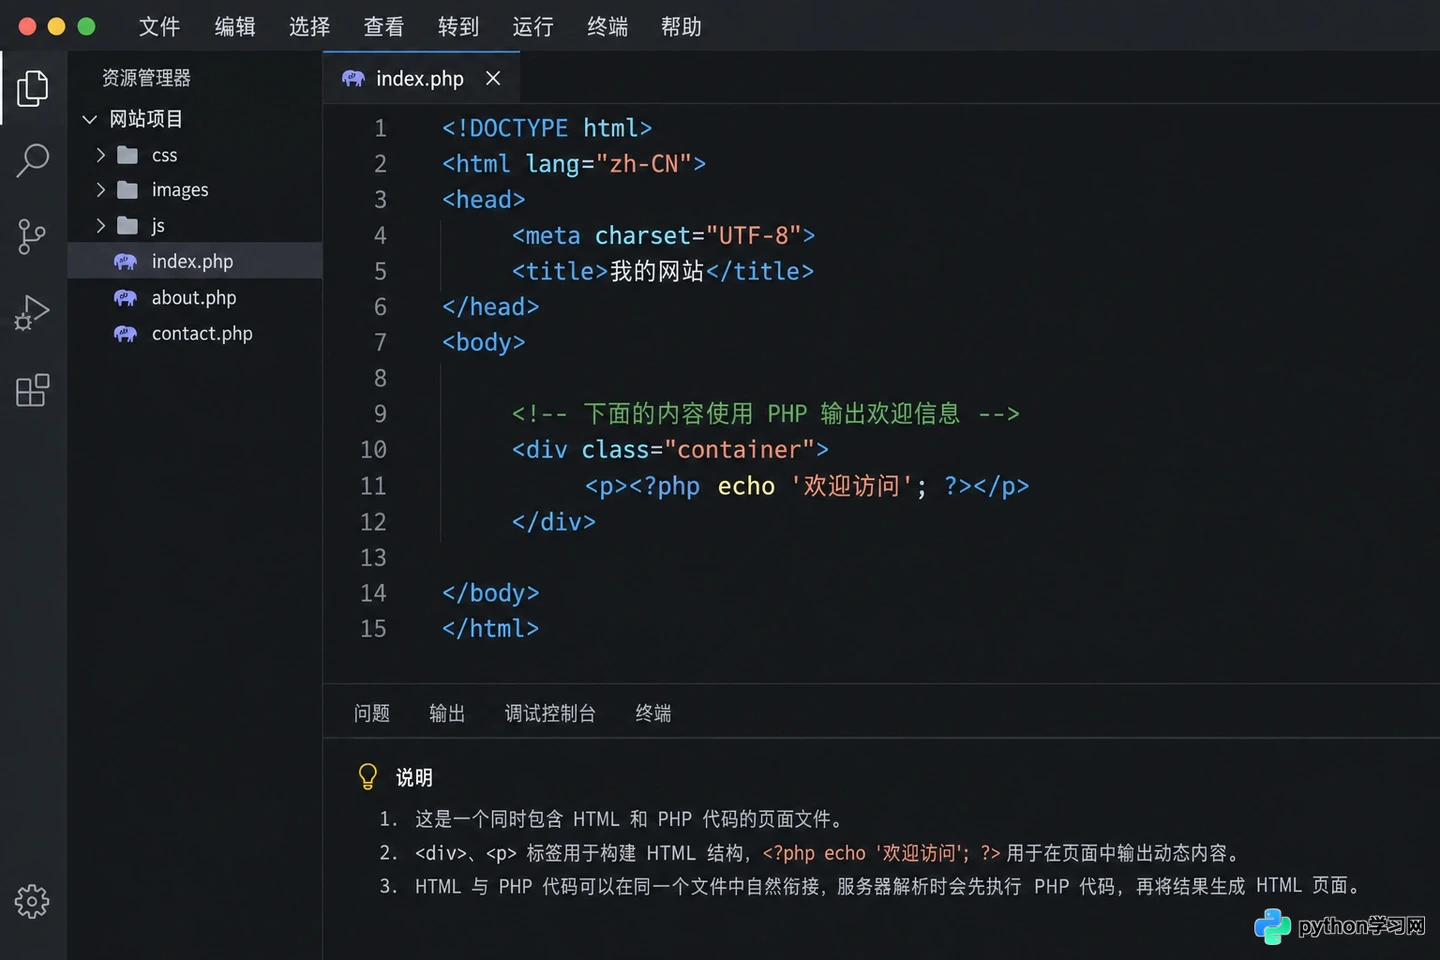Switch to the 问题 panel tab
This screenshot has width=1440, height=960.
coord(372,713)
